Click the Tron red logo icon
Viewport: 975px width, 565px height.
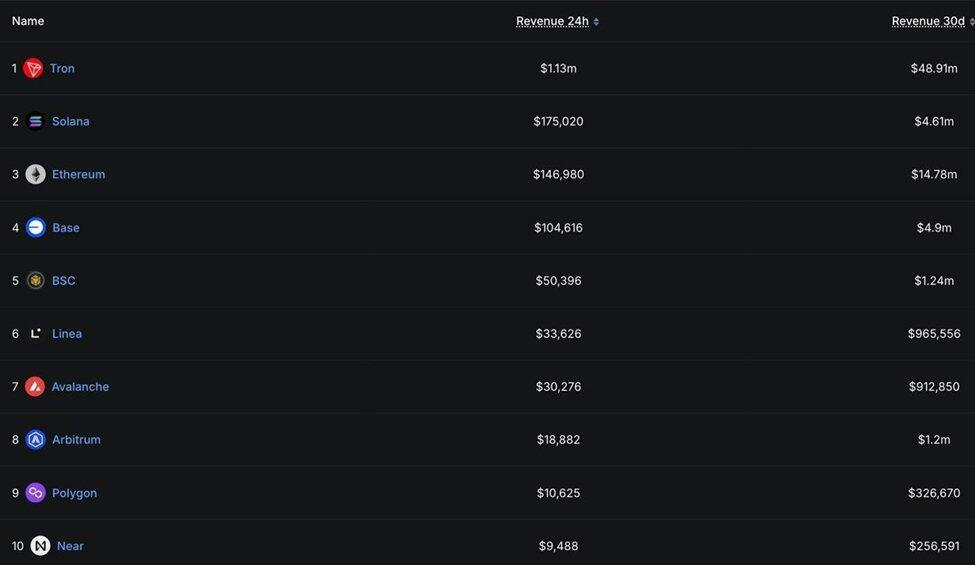coord(33,68)
